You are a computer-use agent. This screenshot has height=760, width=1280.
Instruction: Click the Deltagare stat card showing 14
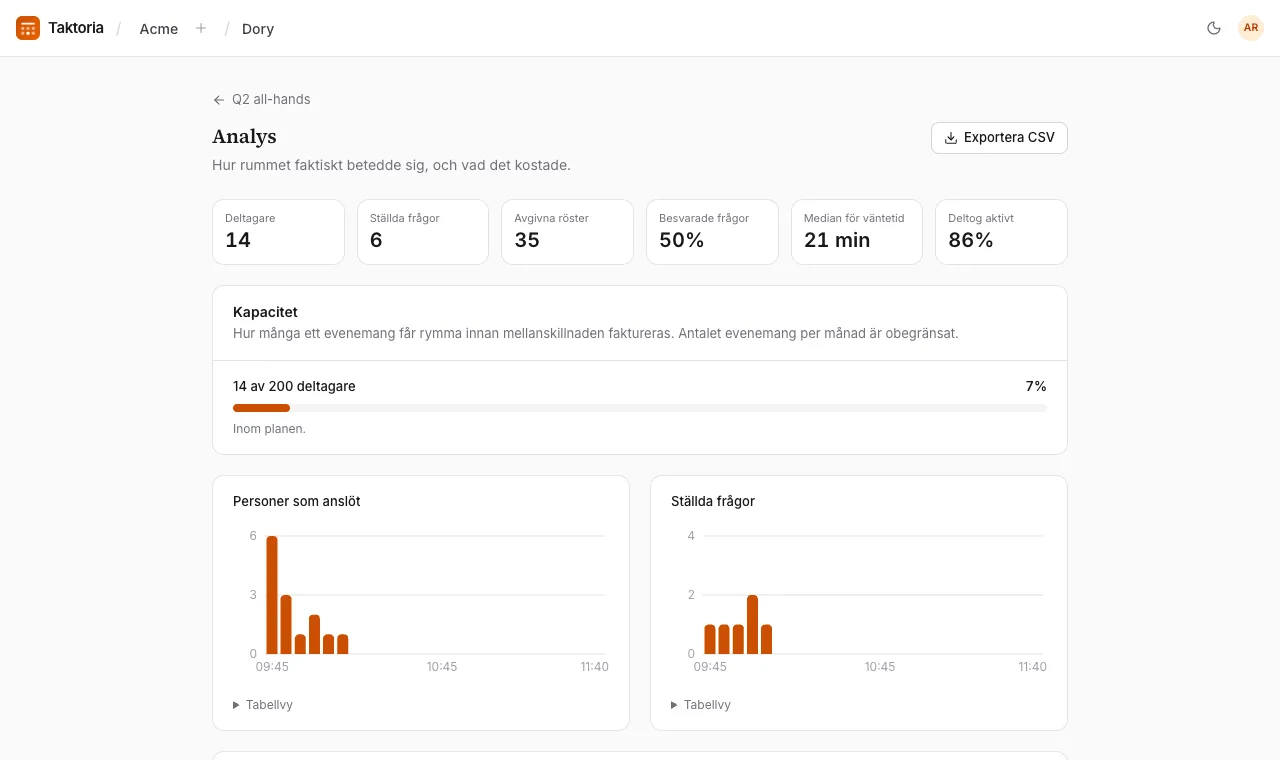click(278, 232)
